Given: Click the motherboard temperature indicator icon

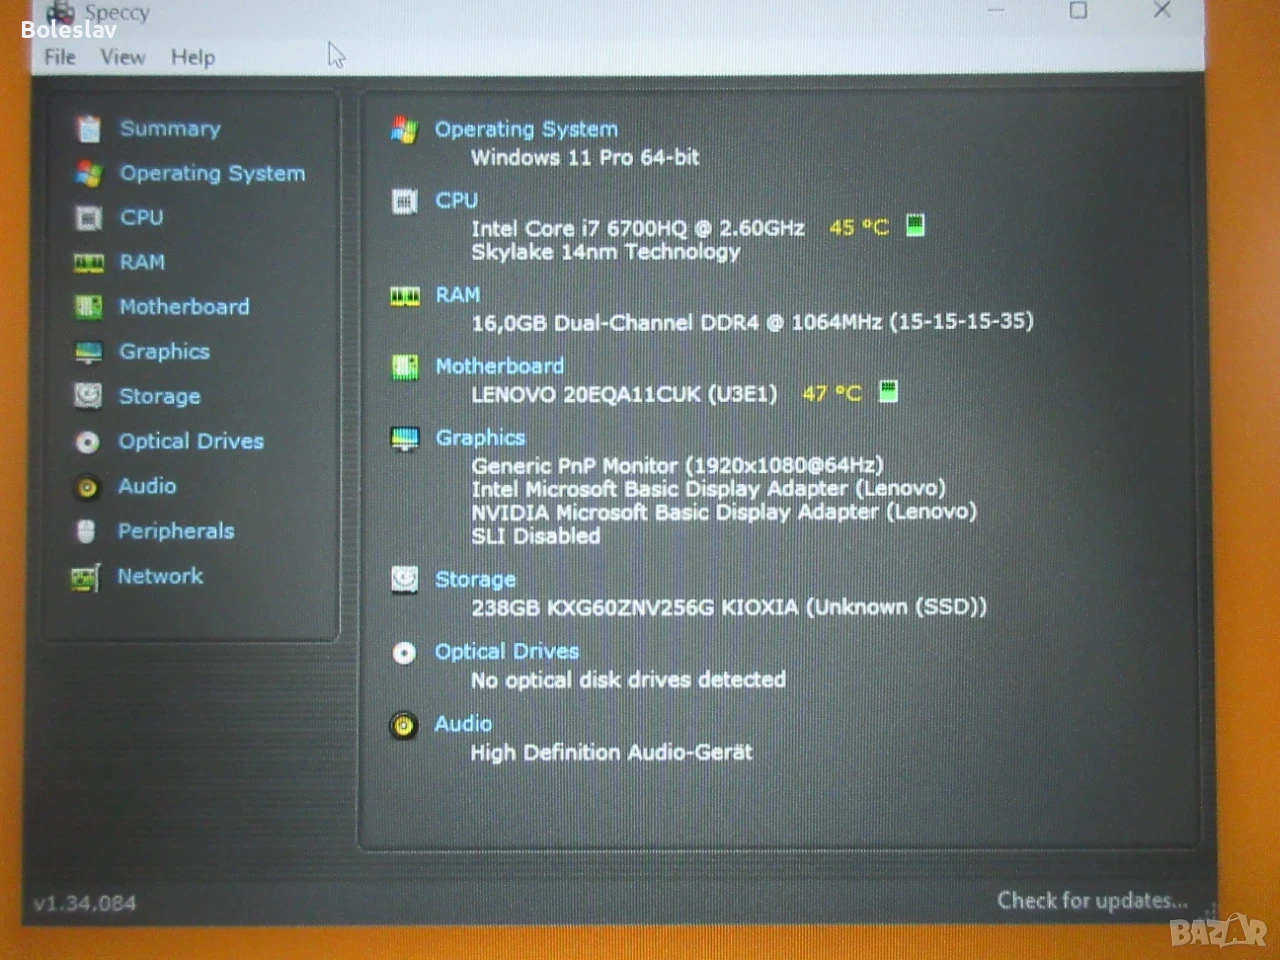Looking at the screenshot, I should click(888, 391).
